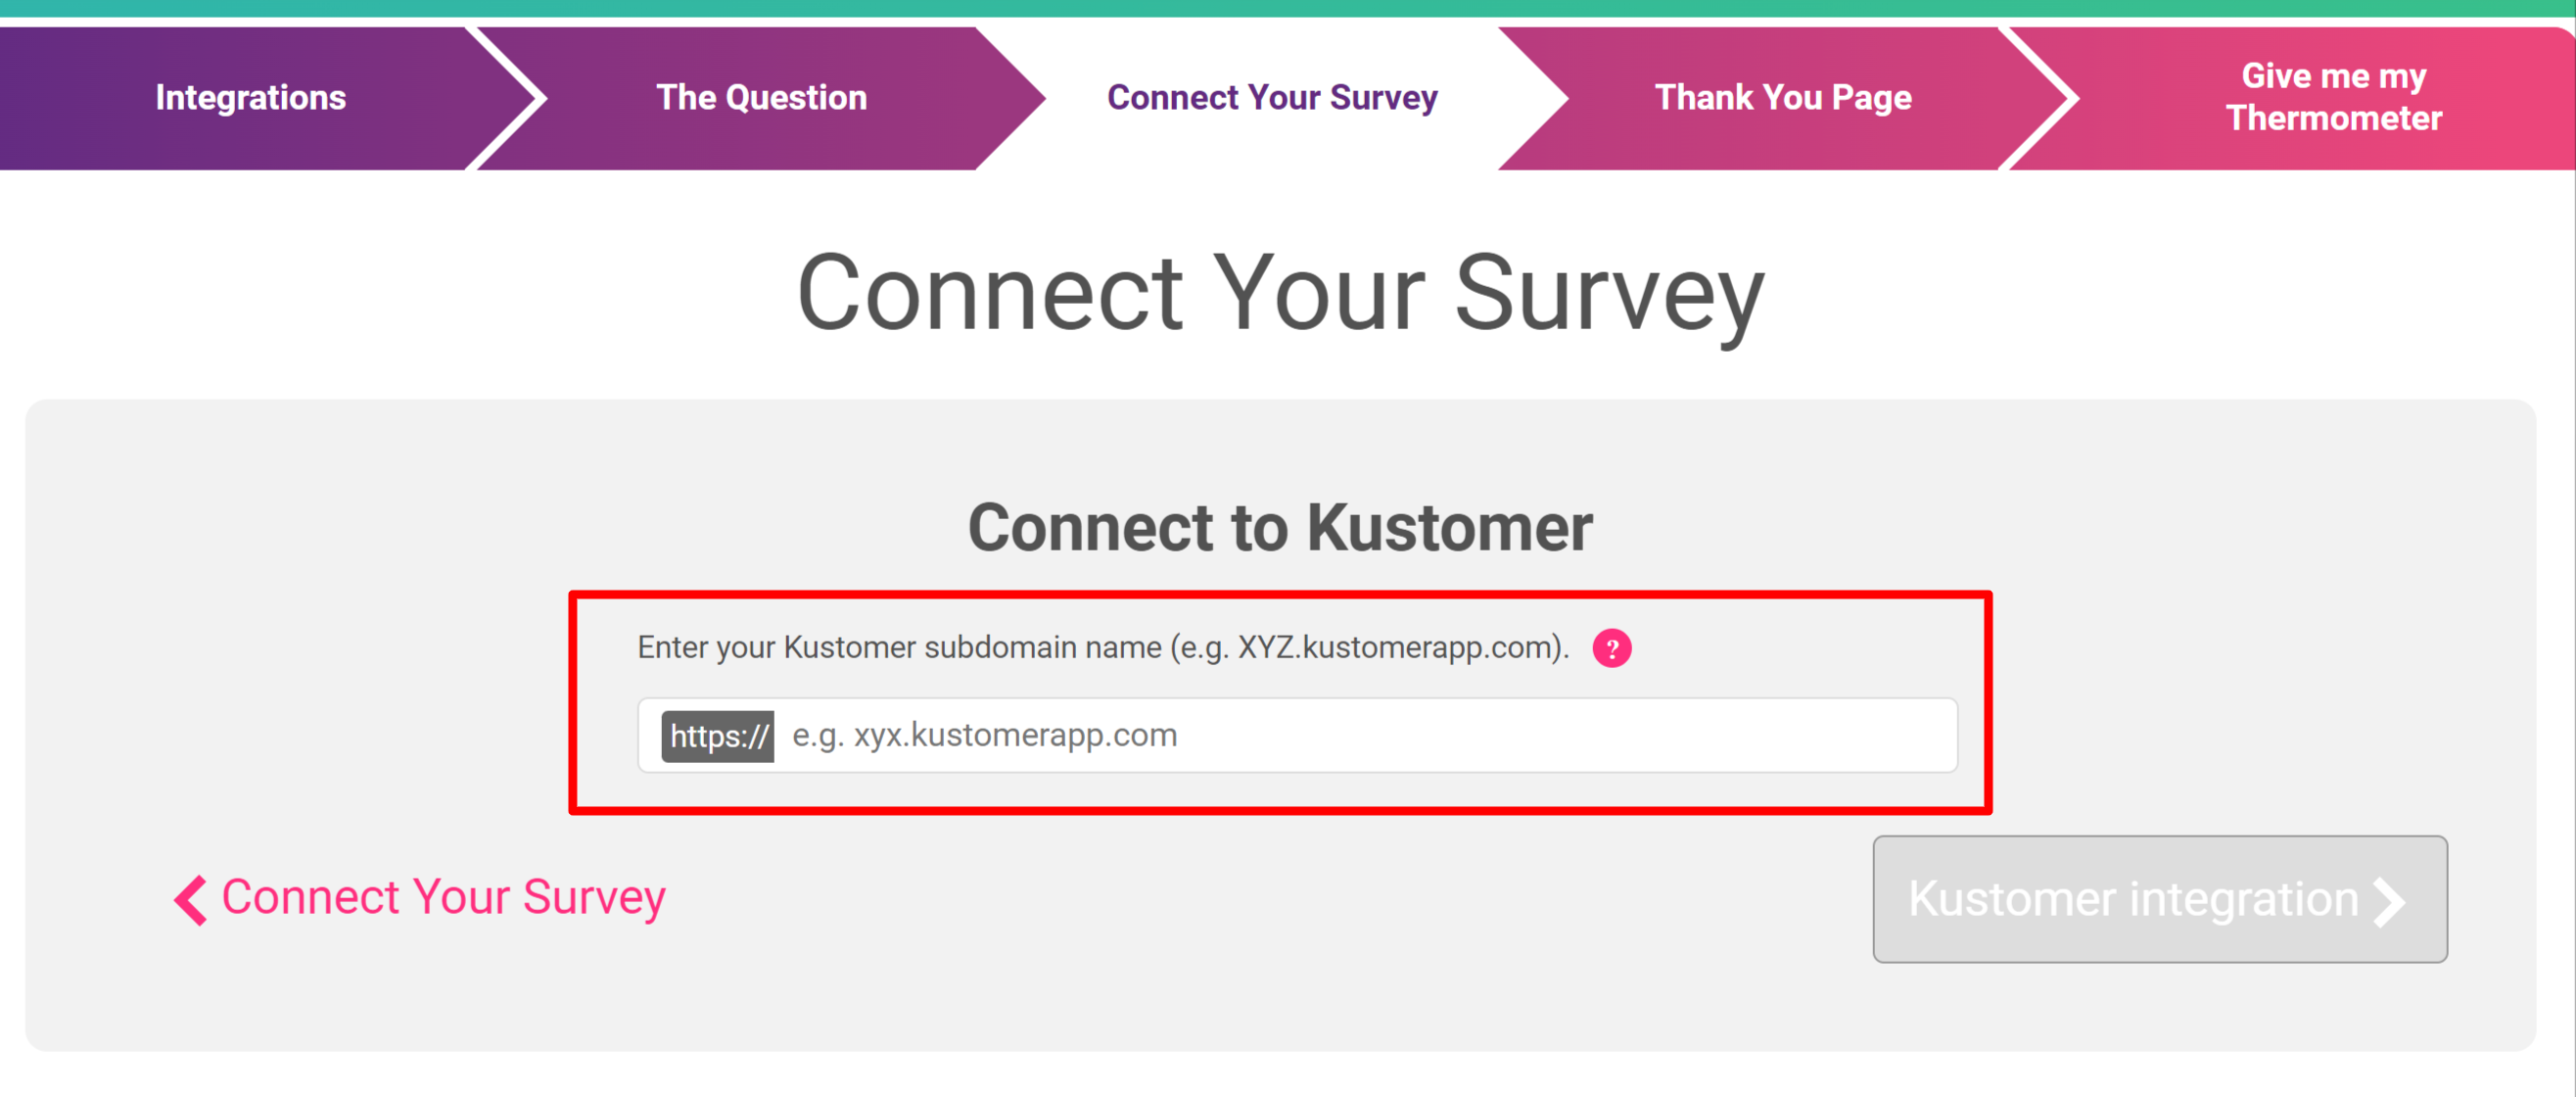Click the white arrow divider after Integrations
2576x1097 pixels.
tap(507, 98)
